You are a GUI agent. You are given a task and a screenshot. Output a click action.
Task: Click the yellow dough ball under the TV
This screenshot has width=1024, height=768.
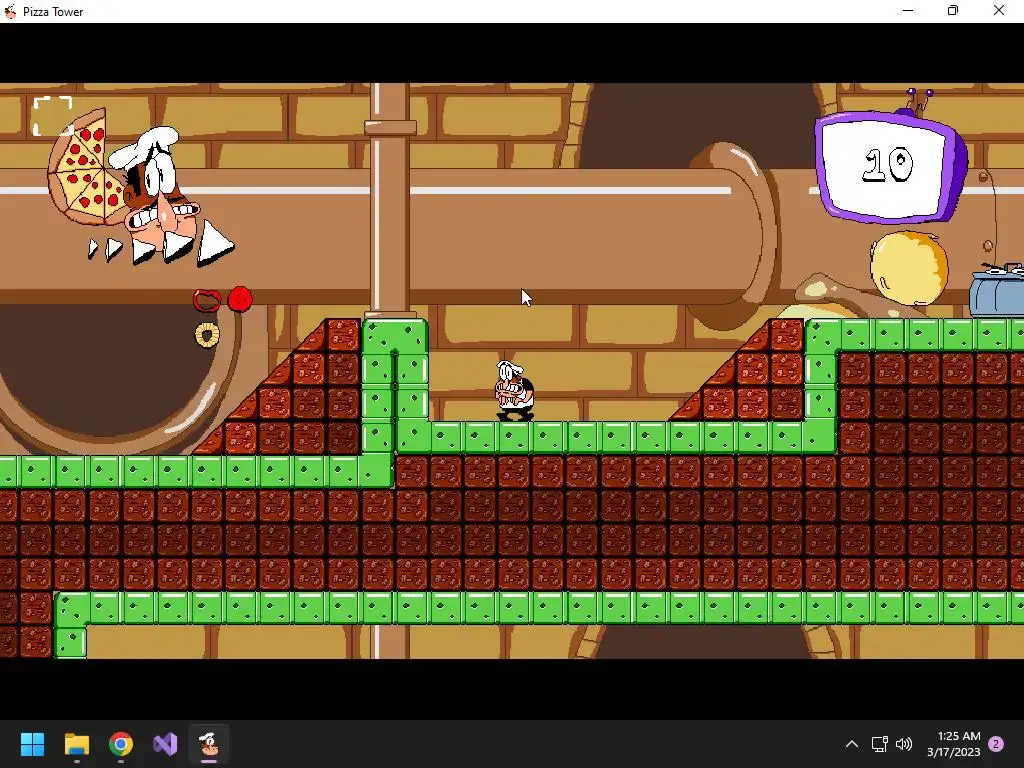[909, 268]
